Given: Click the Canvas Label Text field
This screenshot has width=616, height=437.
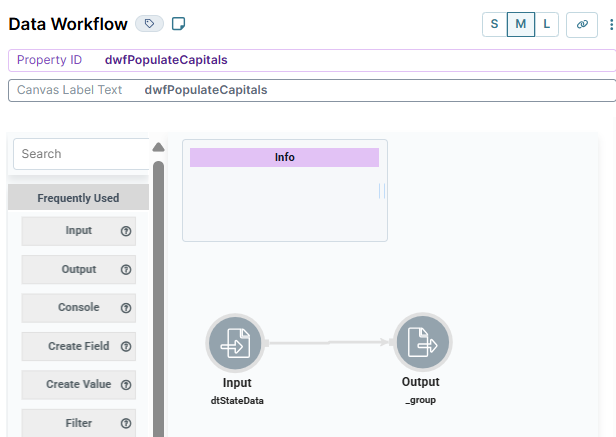Looking at the screenshot, I should tap(312, 90).
